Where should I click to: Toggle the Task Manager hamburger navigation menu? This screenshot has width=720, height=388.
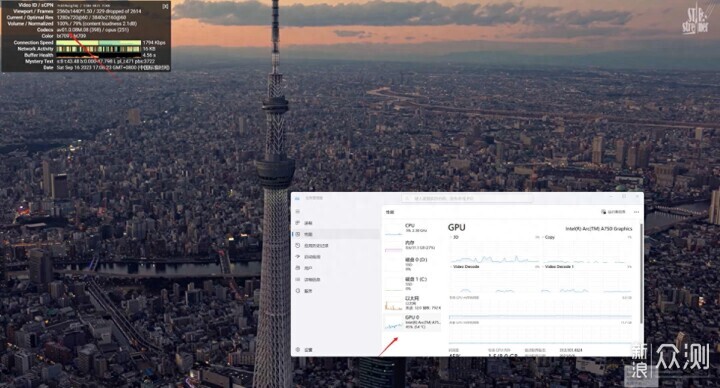[x=298, y=211]
